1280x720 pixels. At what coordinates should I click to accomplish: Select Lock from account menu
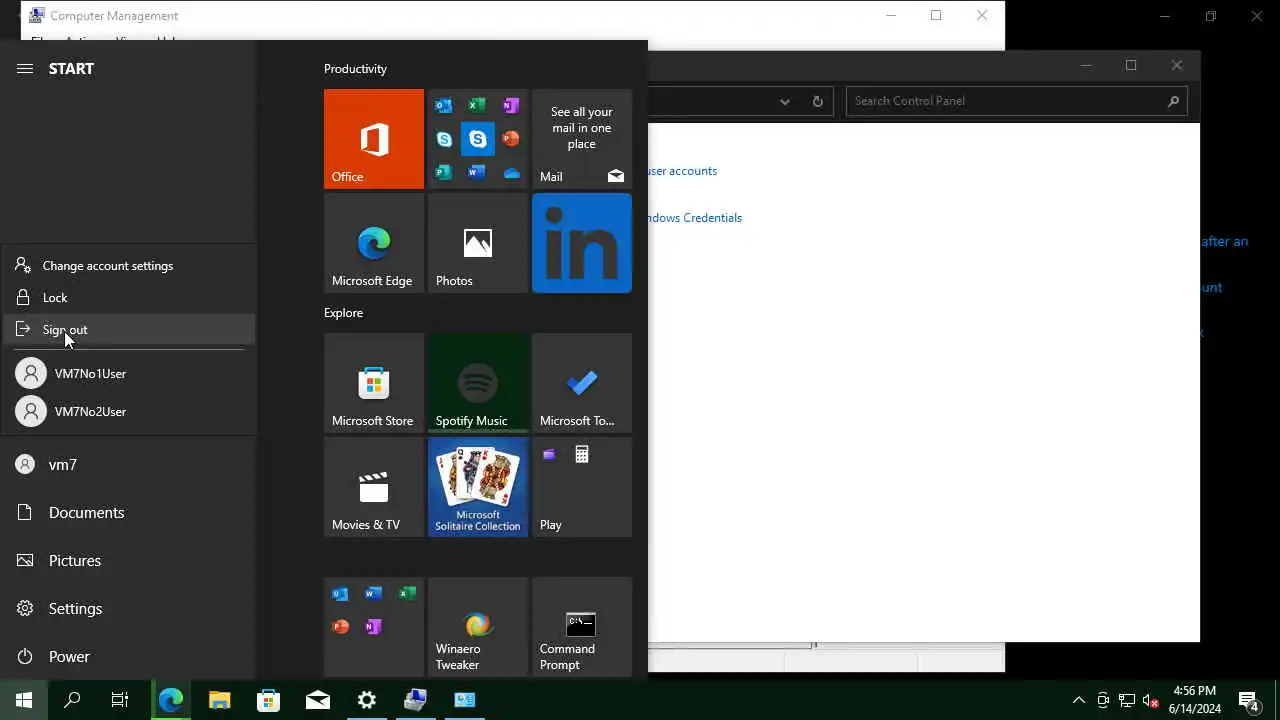[x=128, y=298]
